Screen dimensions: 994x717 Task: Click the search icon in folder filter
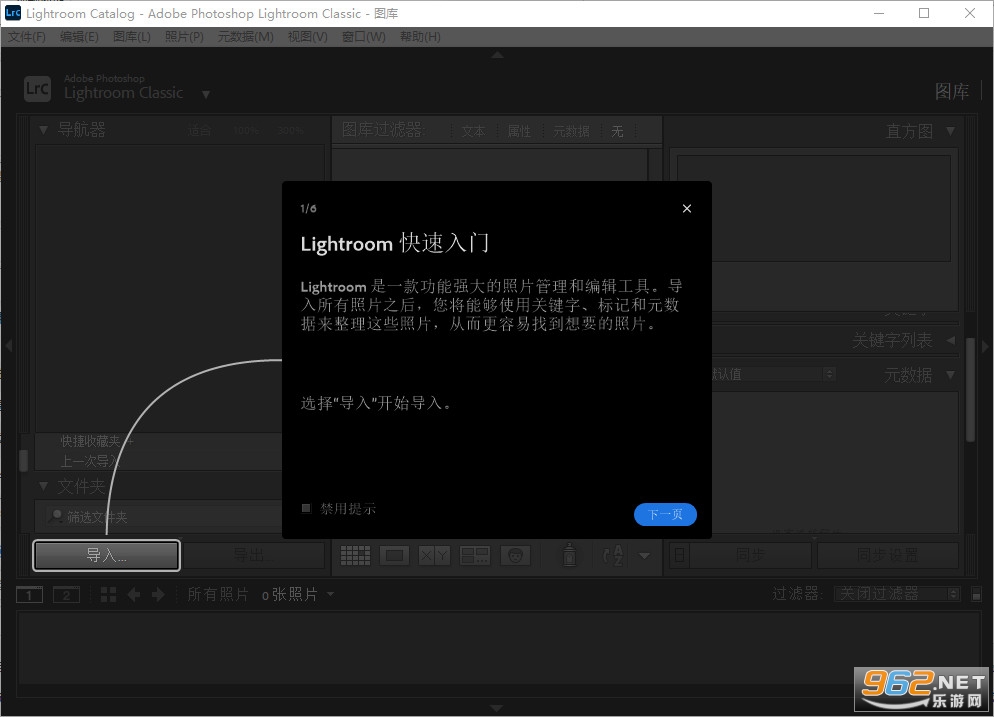pos(56,516)
